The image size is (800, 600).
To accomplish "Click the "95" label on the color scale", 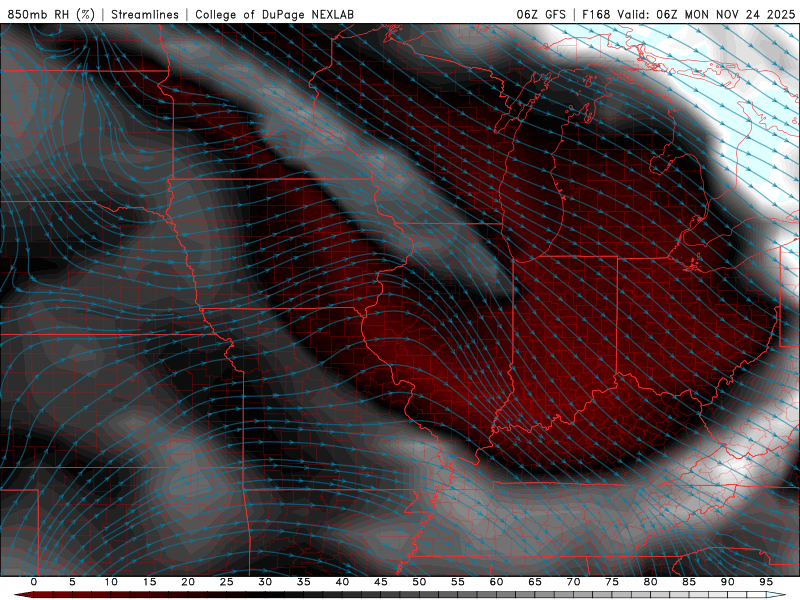I will [x=766, y=582].
